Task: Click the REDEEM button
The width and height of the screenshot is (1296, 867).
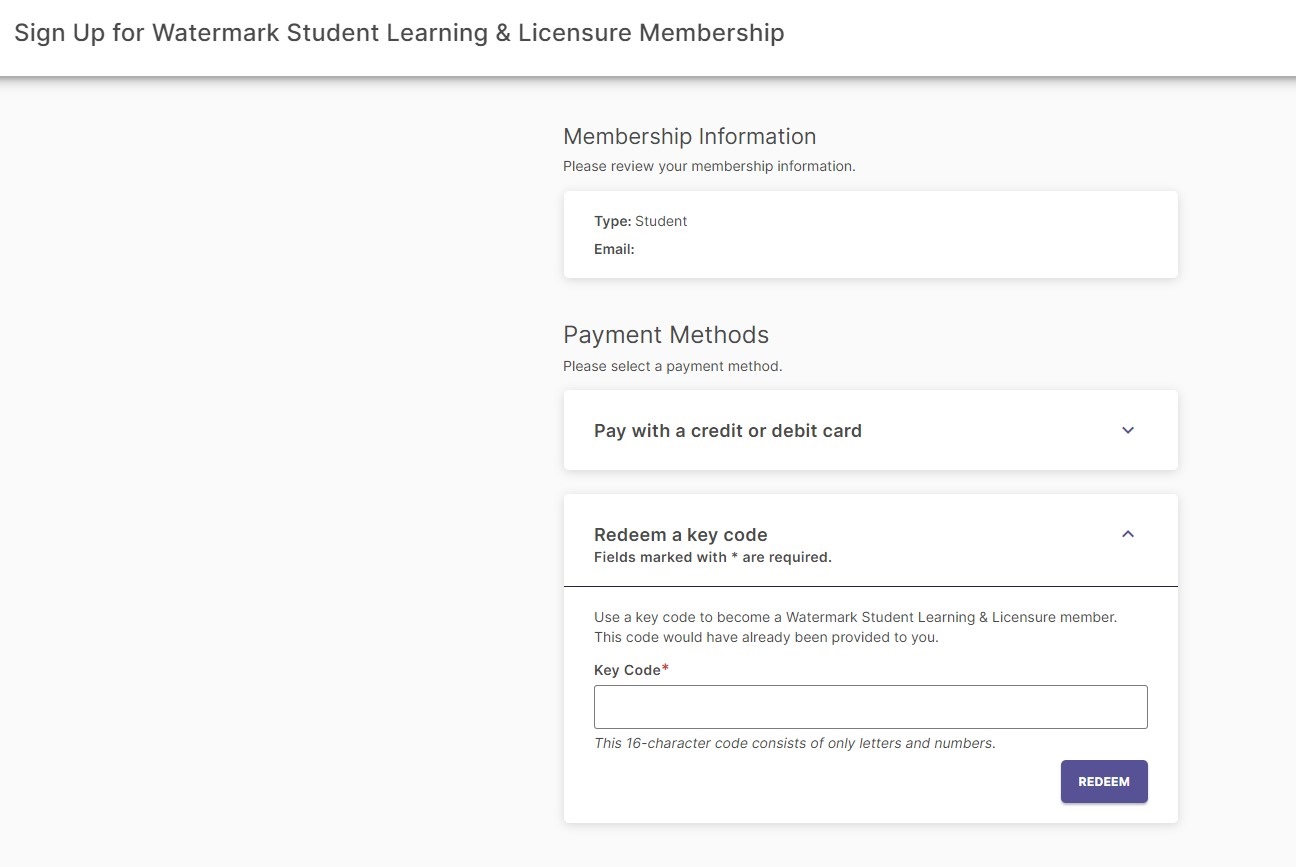Action: [x=1103, y=781]
